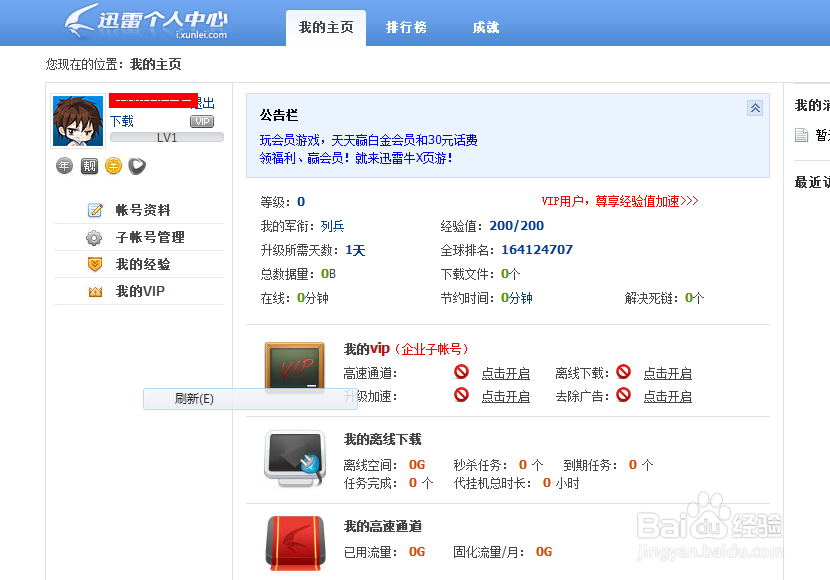Open the 玩会员游戏 announcement link
The height and width of the screenshot is (580, 830).
tap(368, 140)
